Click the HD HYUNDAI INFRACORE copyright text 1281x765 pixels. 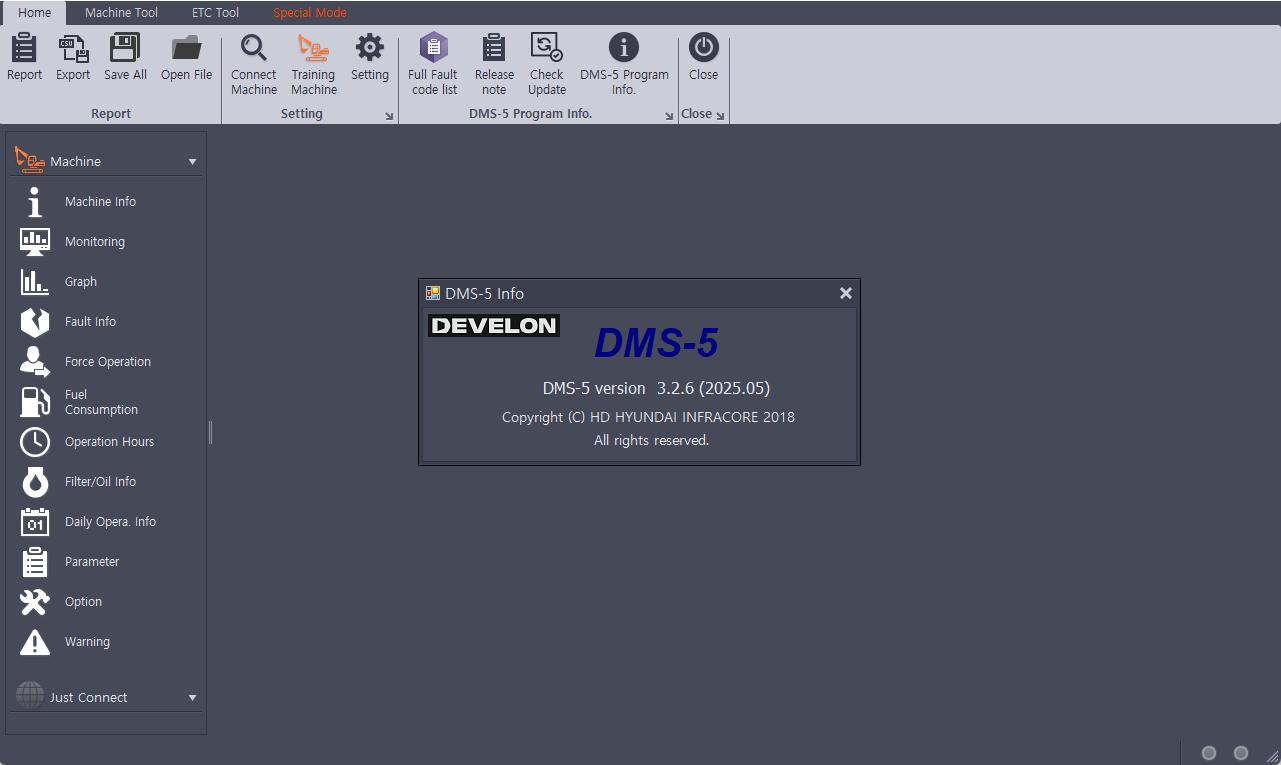[x=648, y=417]
